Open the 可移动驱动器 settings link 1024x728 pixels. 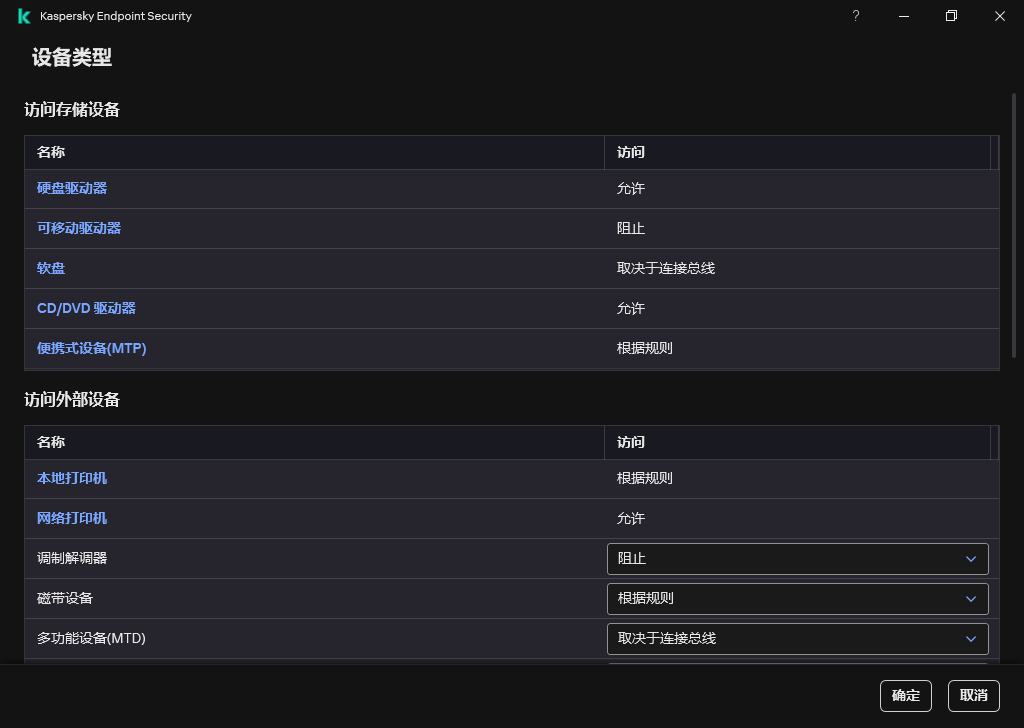[79, 228]
